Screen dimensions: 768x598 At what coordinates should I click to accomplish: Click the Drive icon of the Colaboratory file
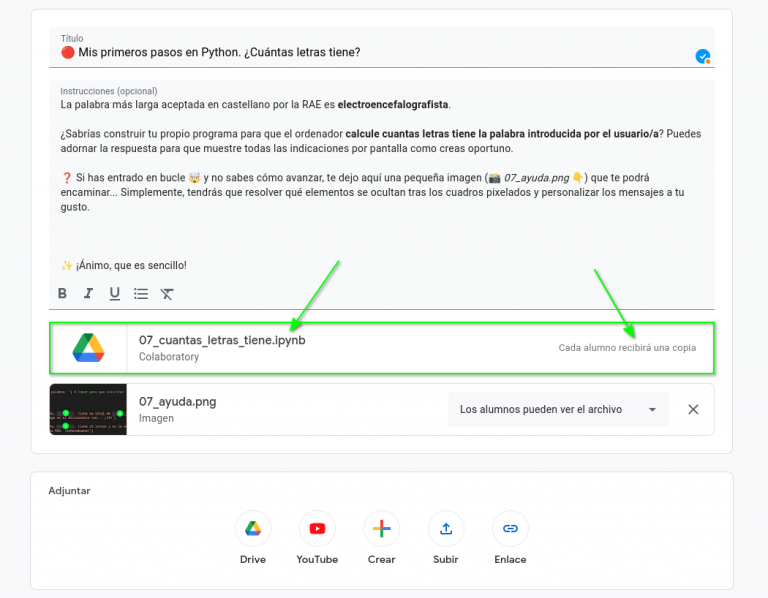tap(88, 348)
